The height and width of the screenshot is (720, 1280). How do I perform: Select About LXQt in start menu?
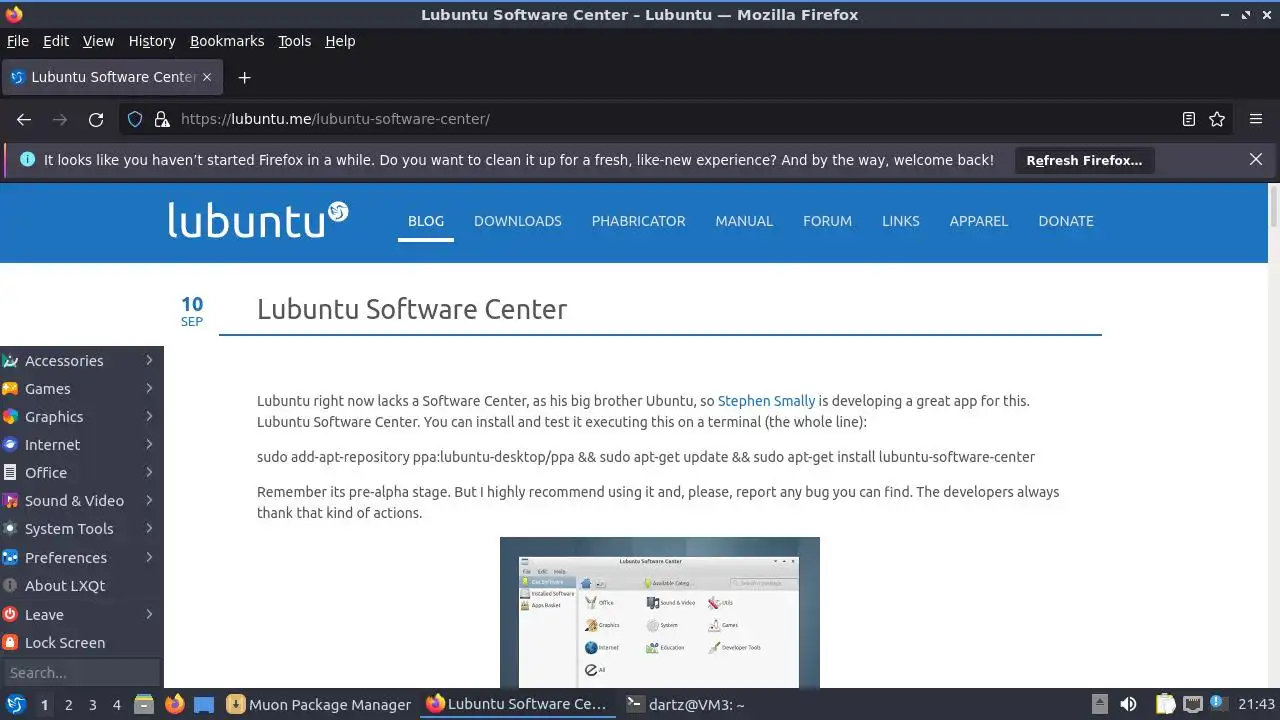tap(80, 586)
